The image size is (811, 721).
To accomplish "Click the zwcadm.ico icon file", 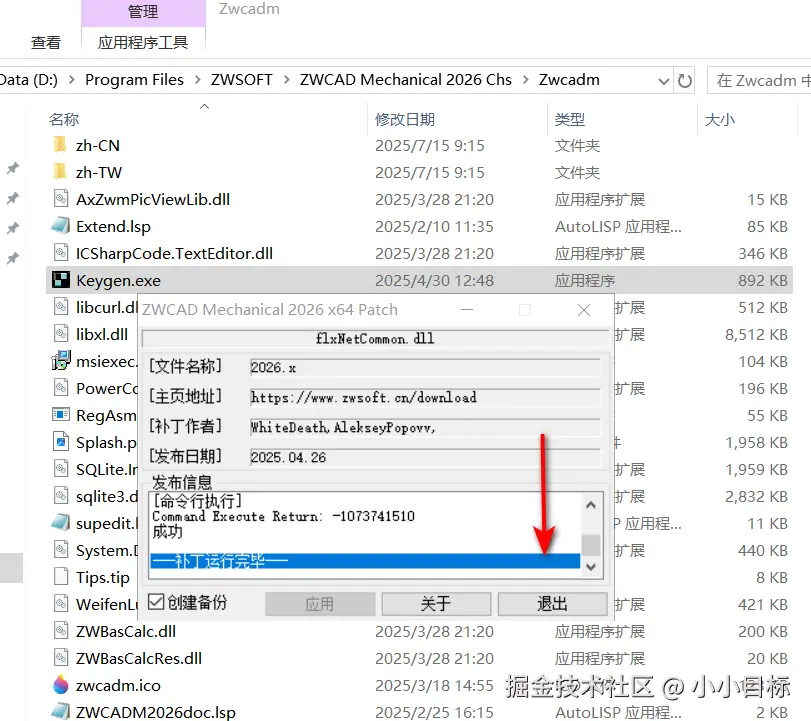I will [x=61, y=684].
